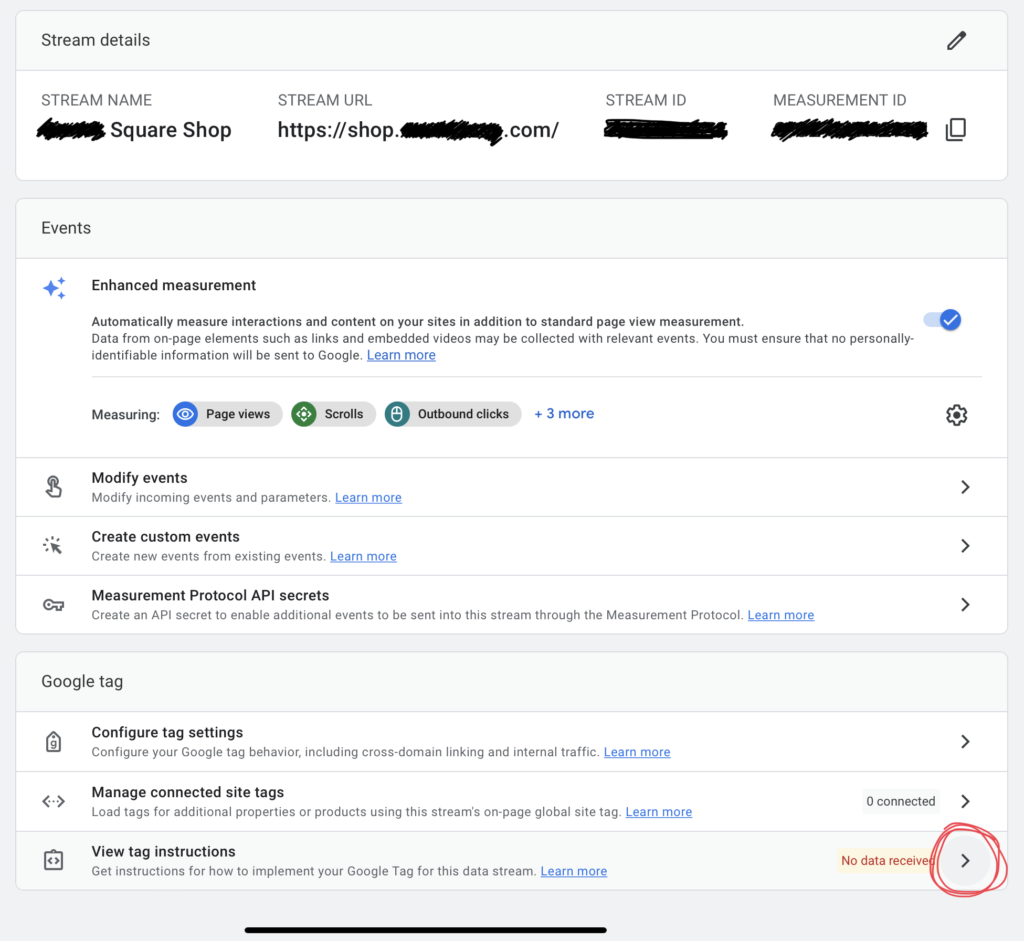Open View tag instructions chevron arrow
This screenshot has height=941, width=1024.
pyautogui.click(x=965, y=861)
